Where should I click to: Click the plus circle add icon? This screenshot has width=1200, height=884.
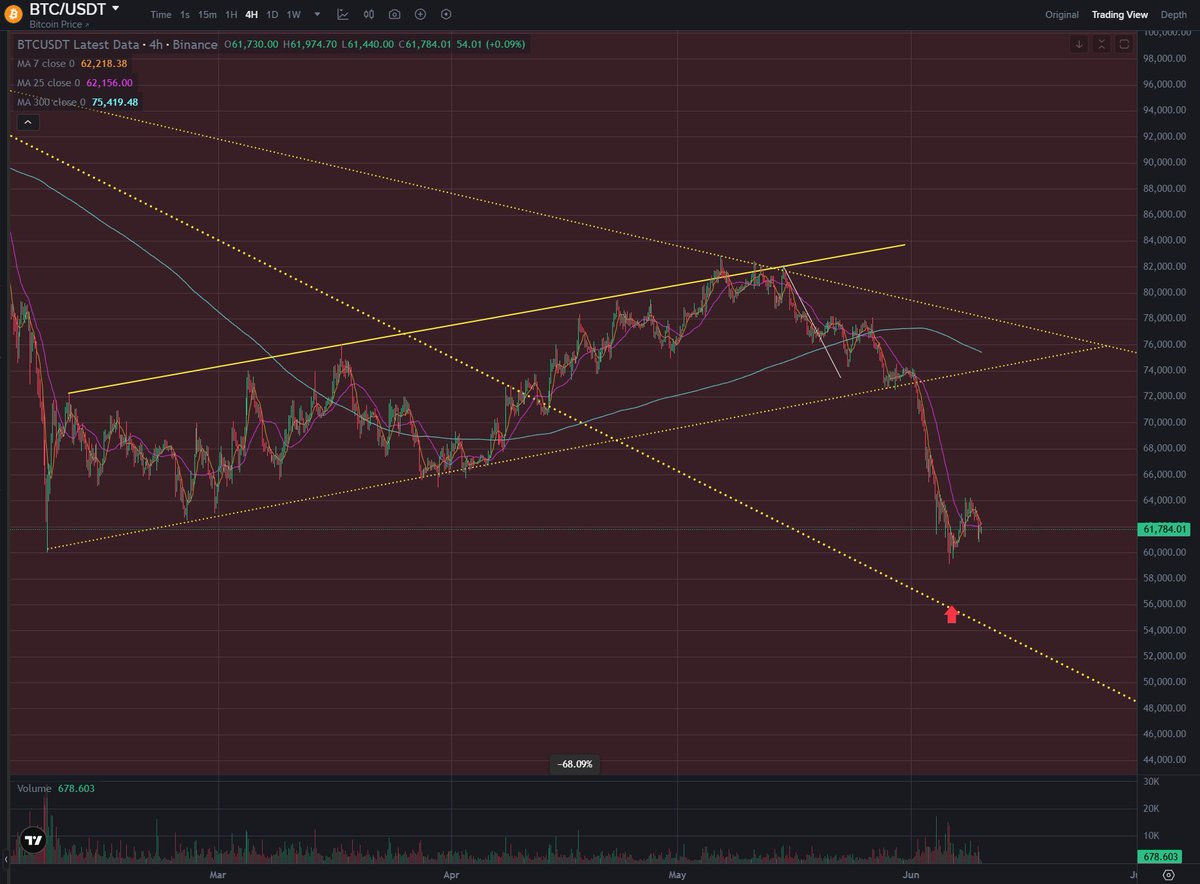pos(420,15)
